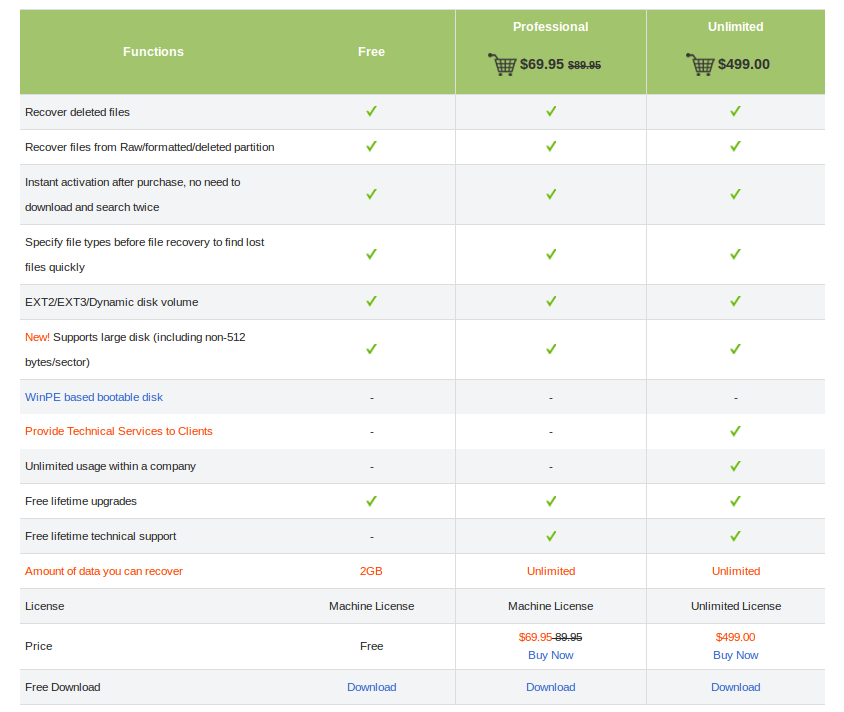Click Unlimited checkmark for Provide Technical Services
Viewport: 844px width, 712px height.
pyautogui.click(x=735, y=431)
